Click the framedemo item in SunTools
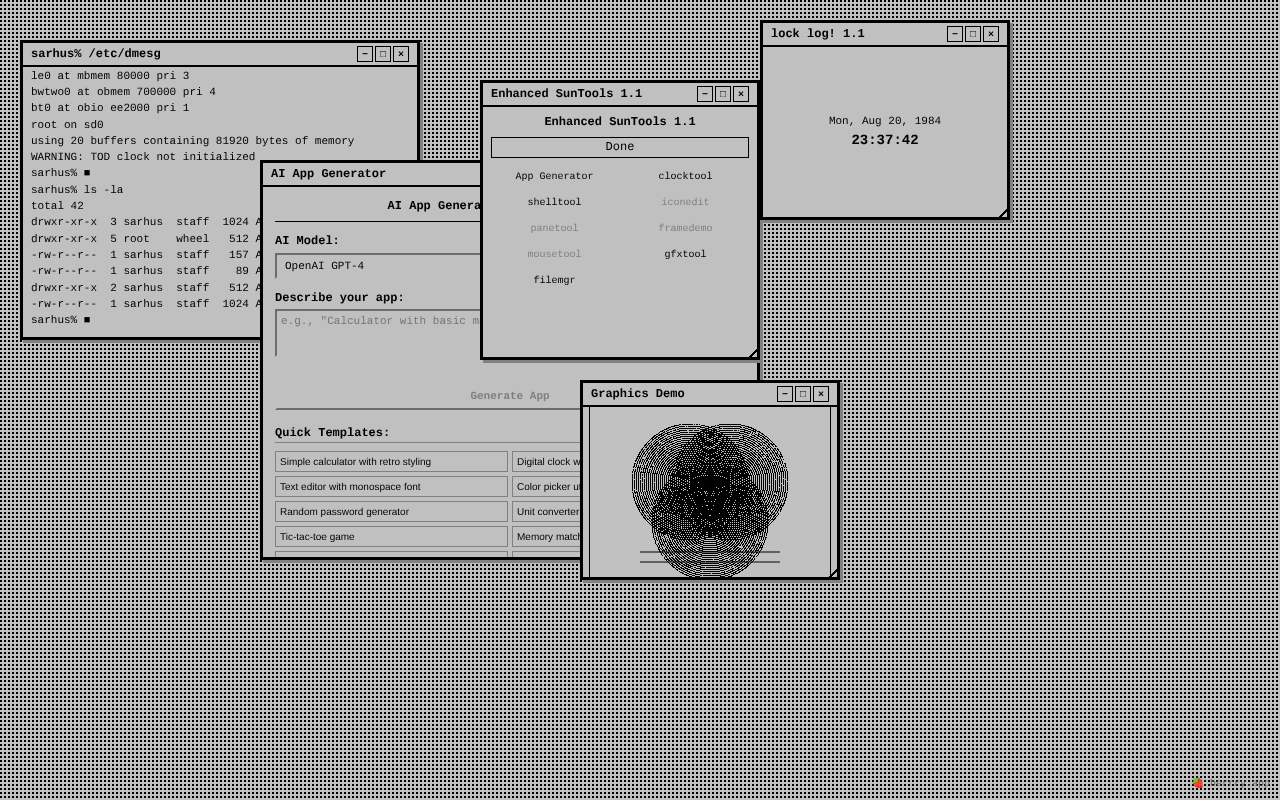 coord(685,228)
